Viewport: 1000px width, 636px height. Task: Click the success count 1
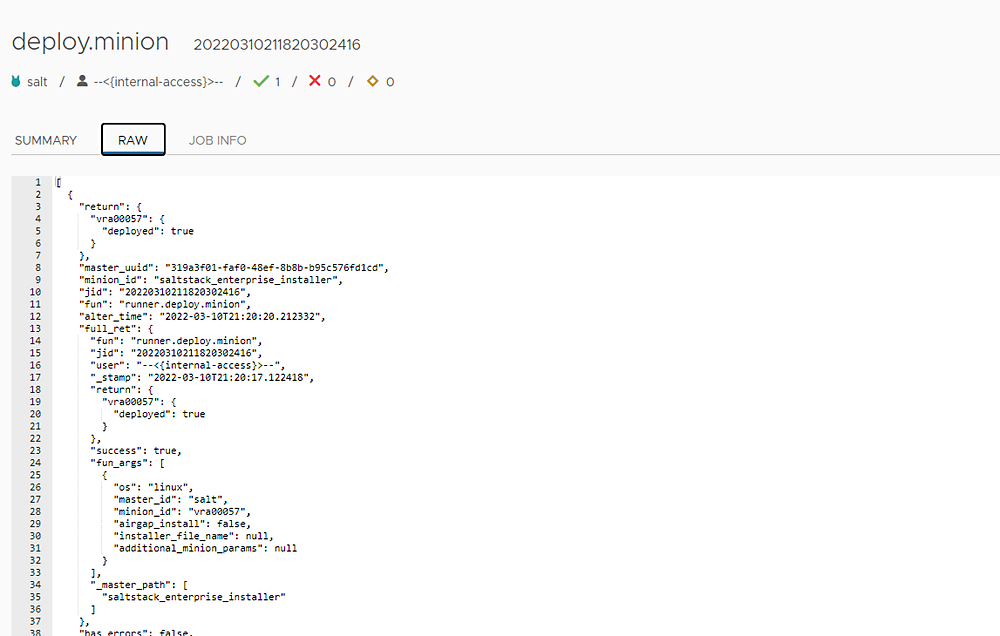coord(277,82)
